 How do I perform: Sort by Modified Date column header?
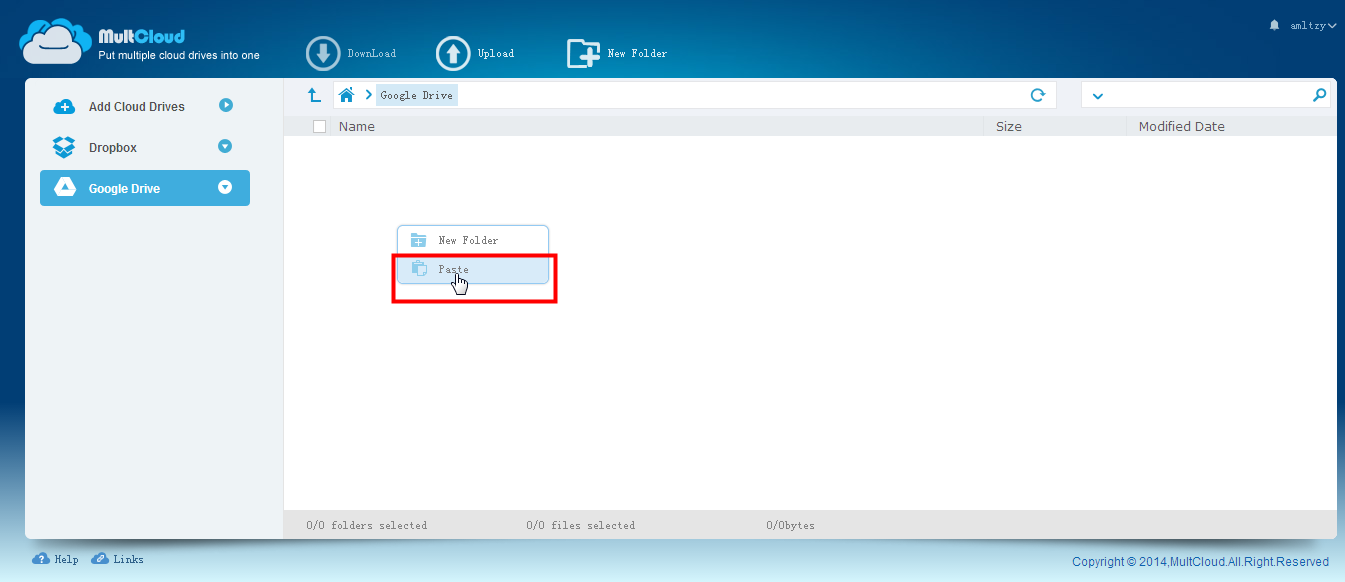(1182, 126)
